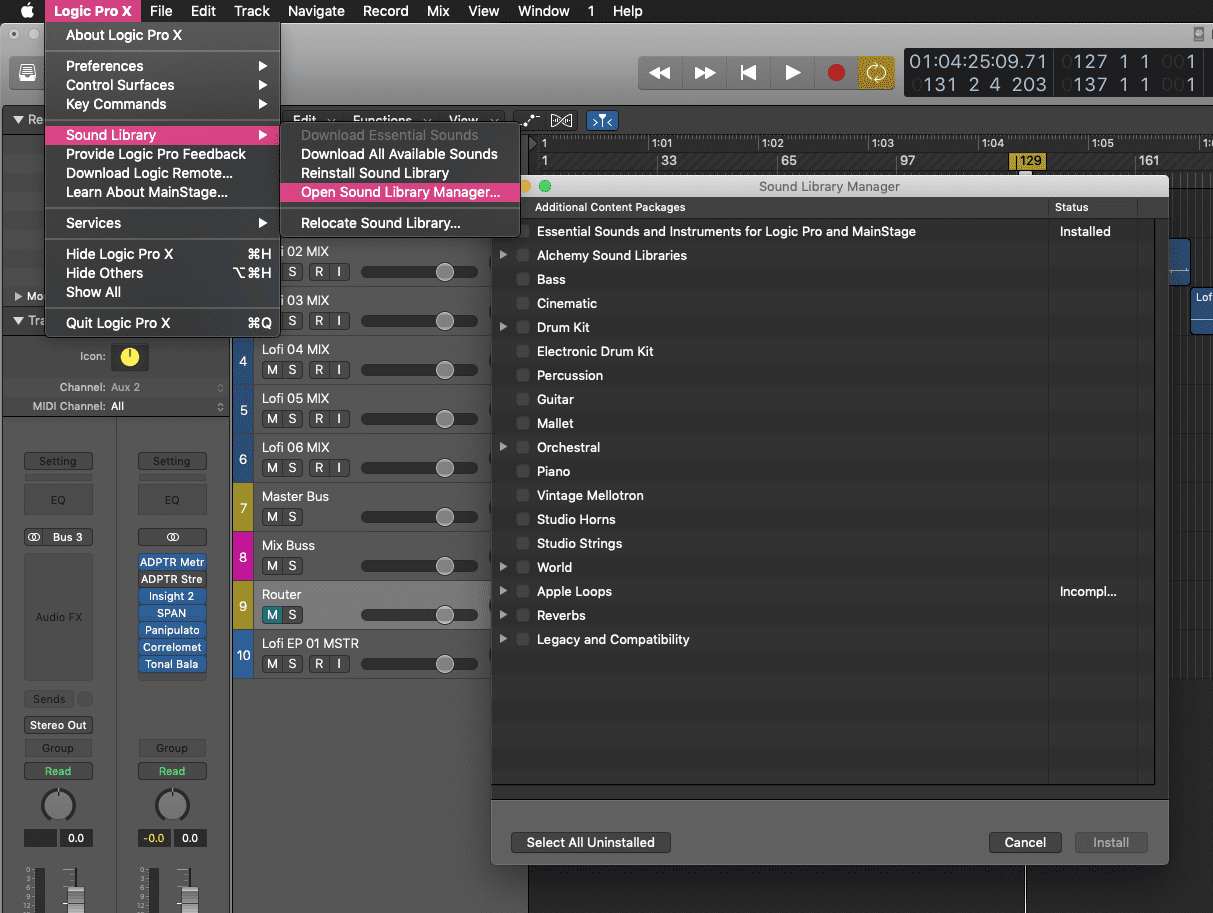Click the yellow knob track icon
The height and width of the screenshot is (913, 1213).
(129, 356)
